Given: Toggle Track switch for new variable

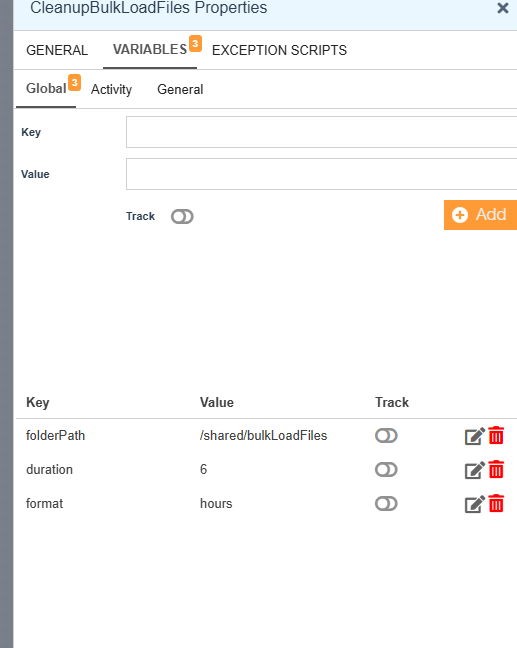Looking at the screenshot, I should pyautogui.click(x=182, y=217).
